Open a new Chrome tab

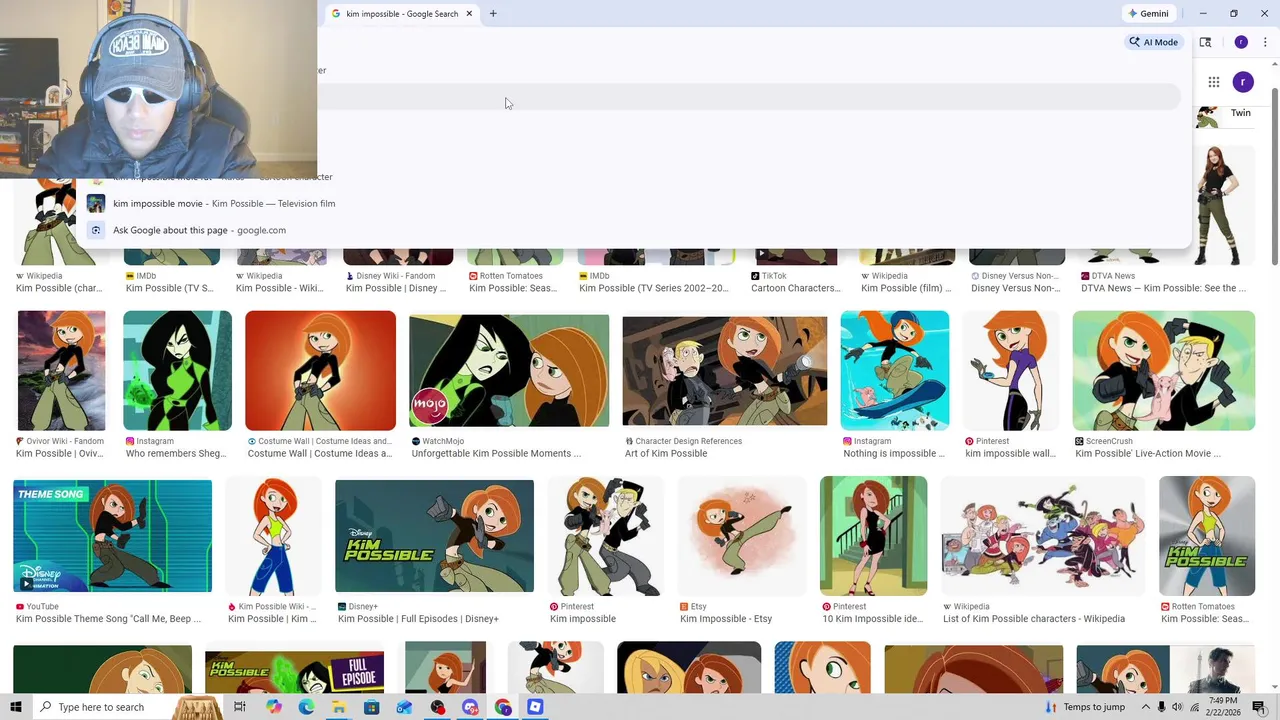click(x=493, y=14)
